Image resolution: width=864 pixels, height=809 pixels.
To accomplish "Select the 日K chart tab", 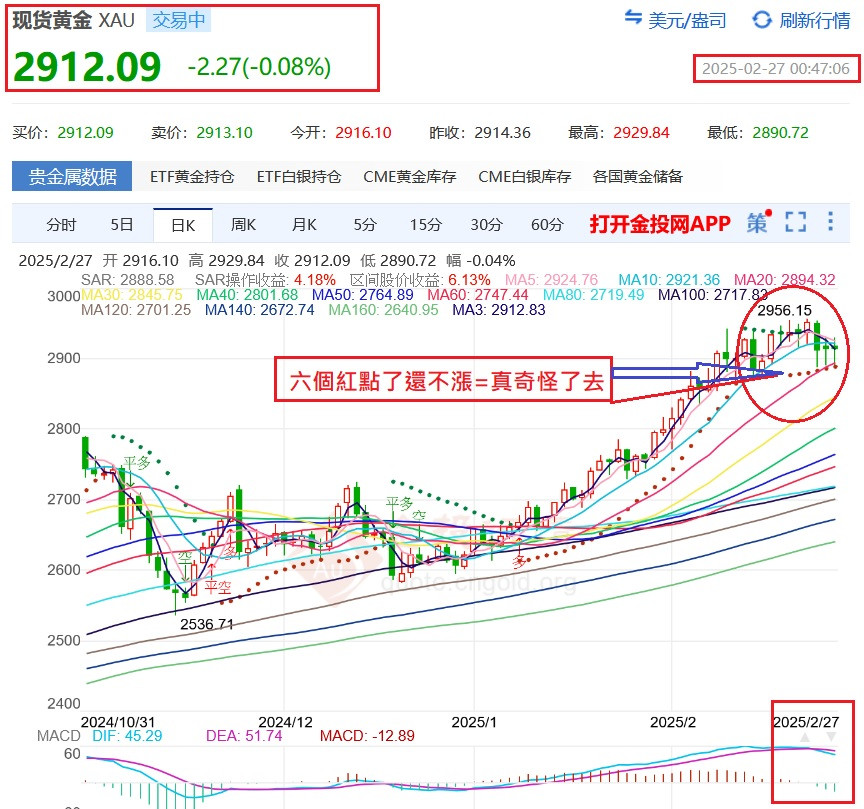I will (x=183, y=225).
